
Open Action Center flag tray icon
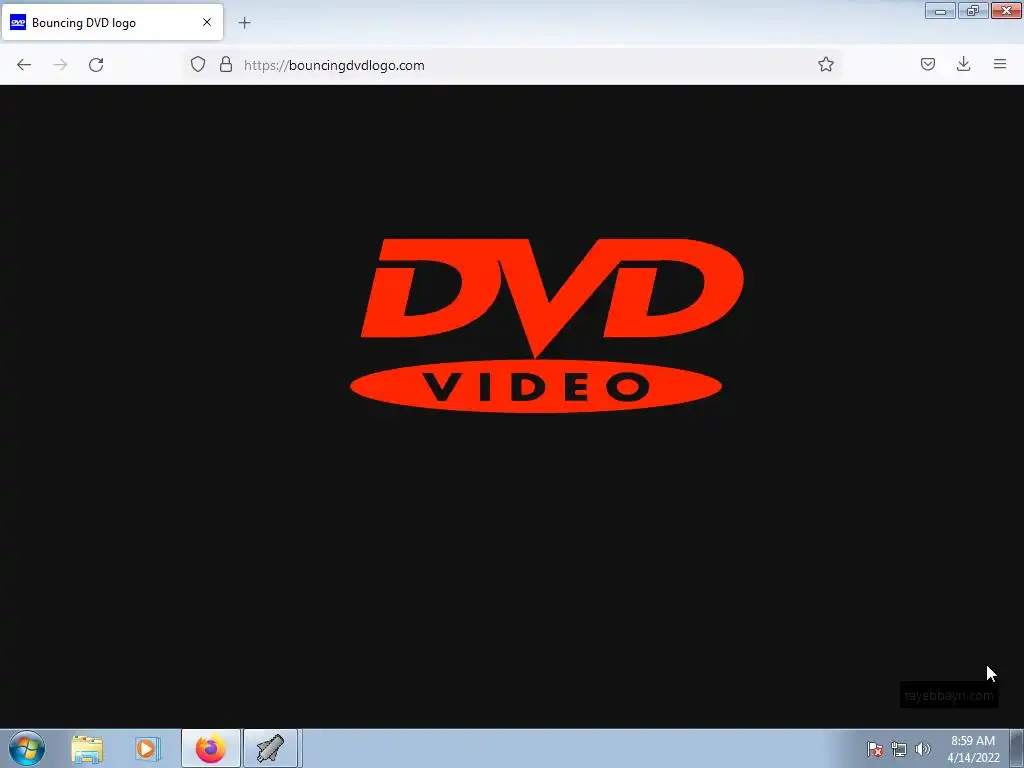(x=874, y=749)
